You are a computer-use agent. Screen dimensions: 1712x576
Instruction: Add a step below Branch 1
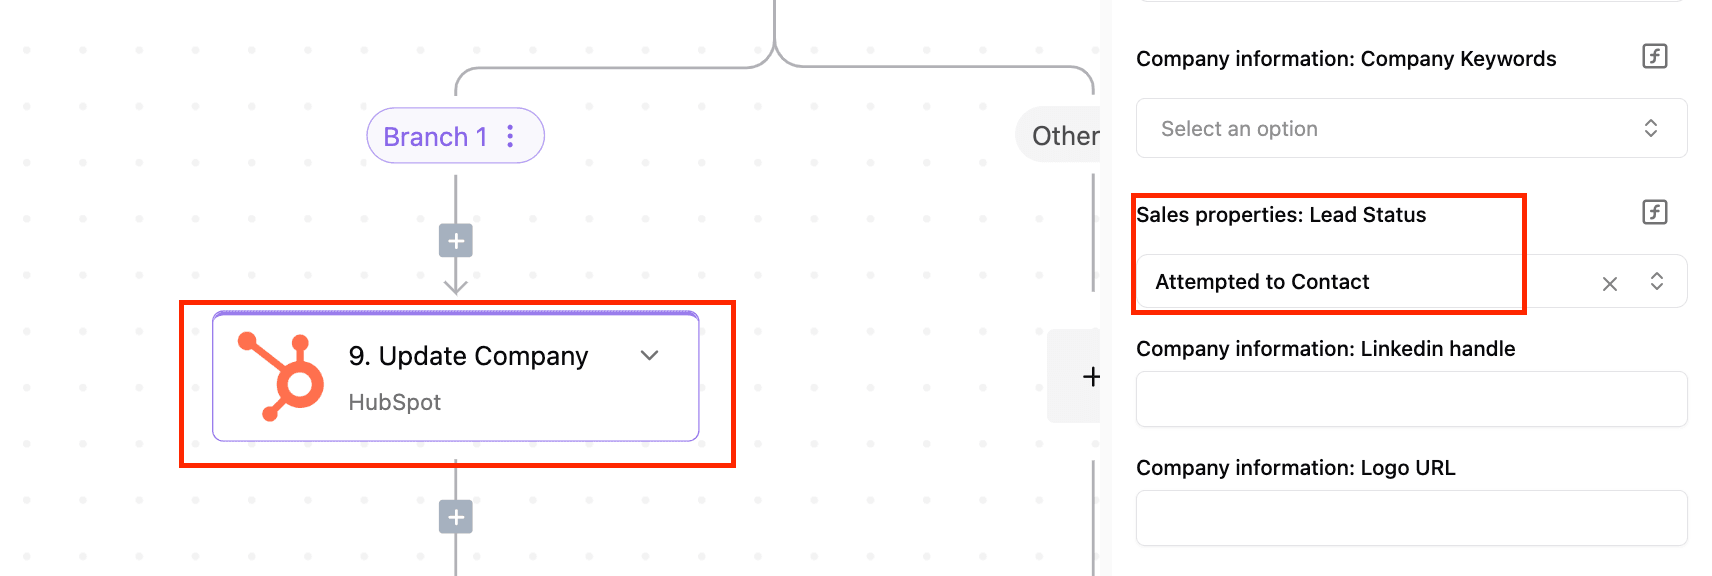pyautogui.click(x=456, y=241)
